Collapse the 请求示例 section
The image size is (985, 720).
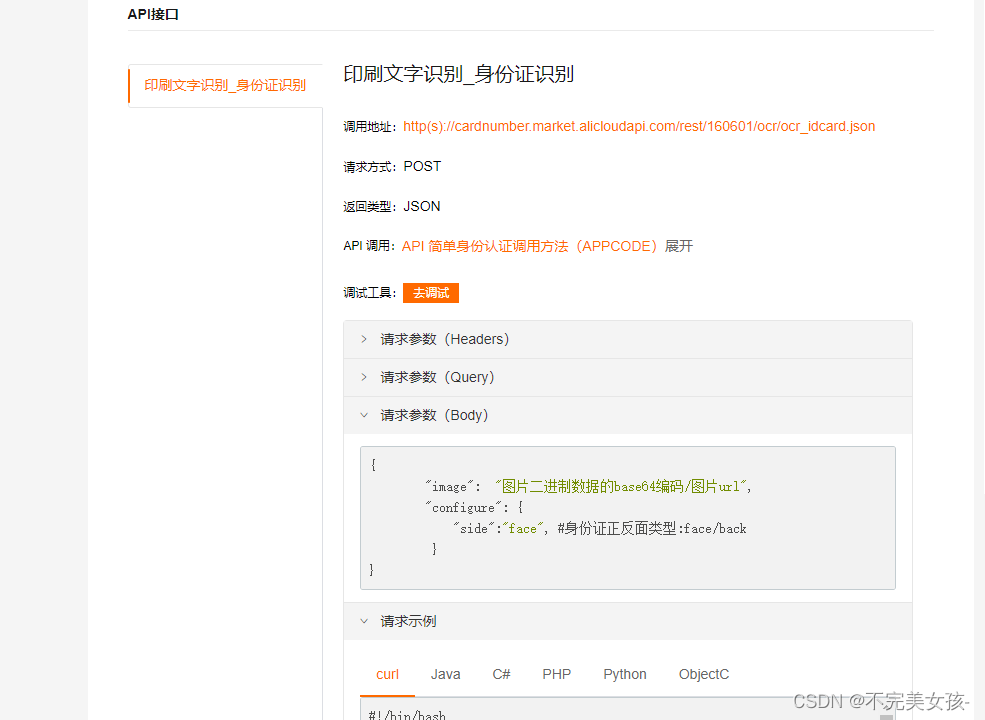pos(628,621)
